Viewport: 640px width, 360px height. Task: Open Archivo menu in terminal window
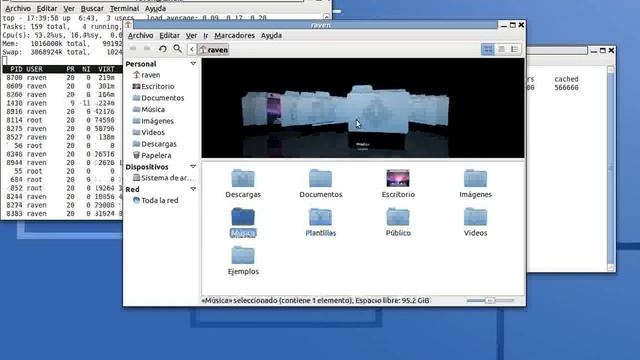18,8
